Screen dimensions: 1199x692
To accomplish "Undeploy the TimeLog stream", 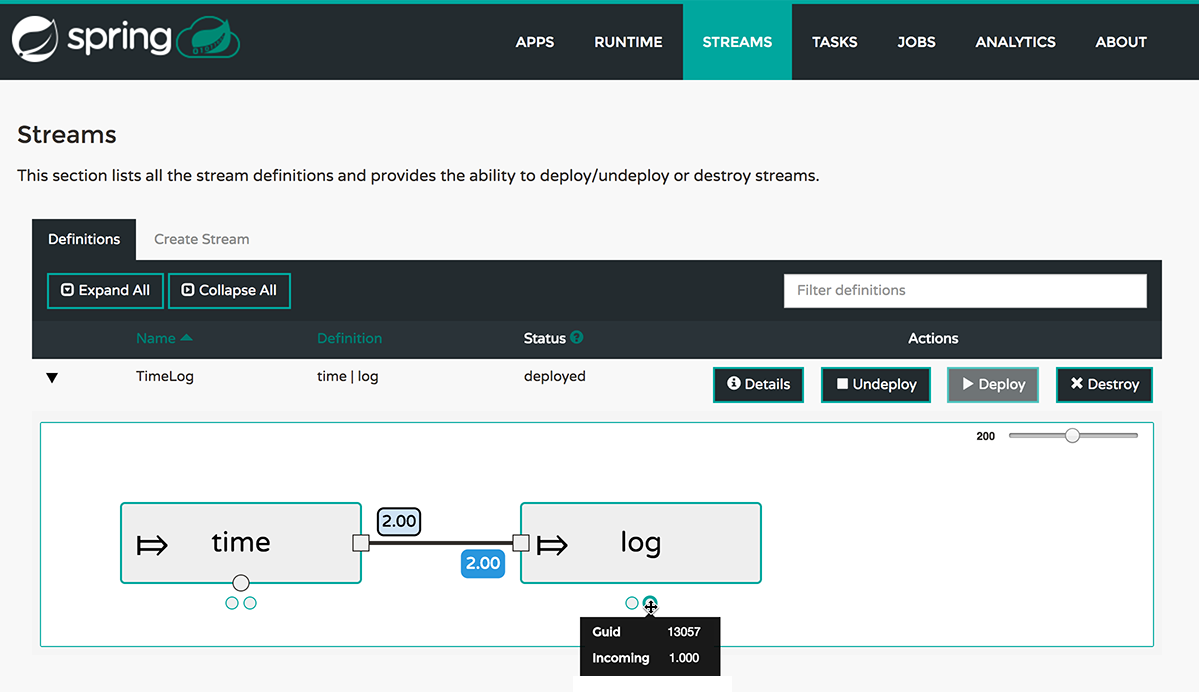I will click(x=876, y=385).
